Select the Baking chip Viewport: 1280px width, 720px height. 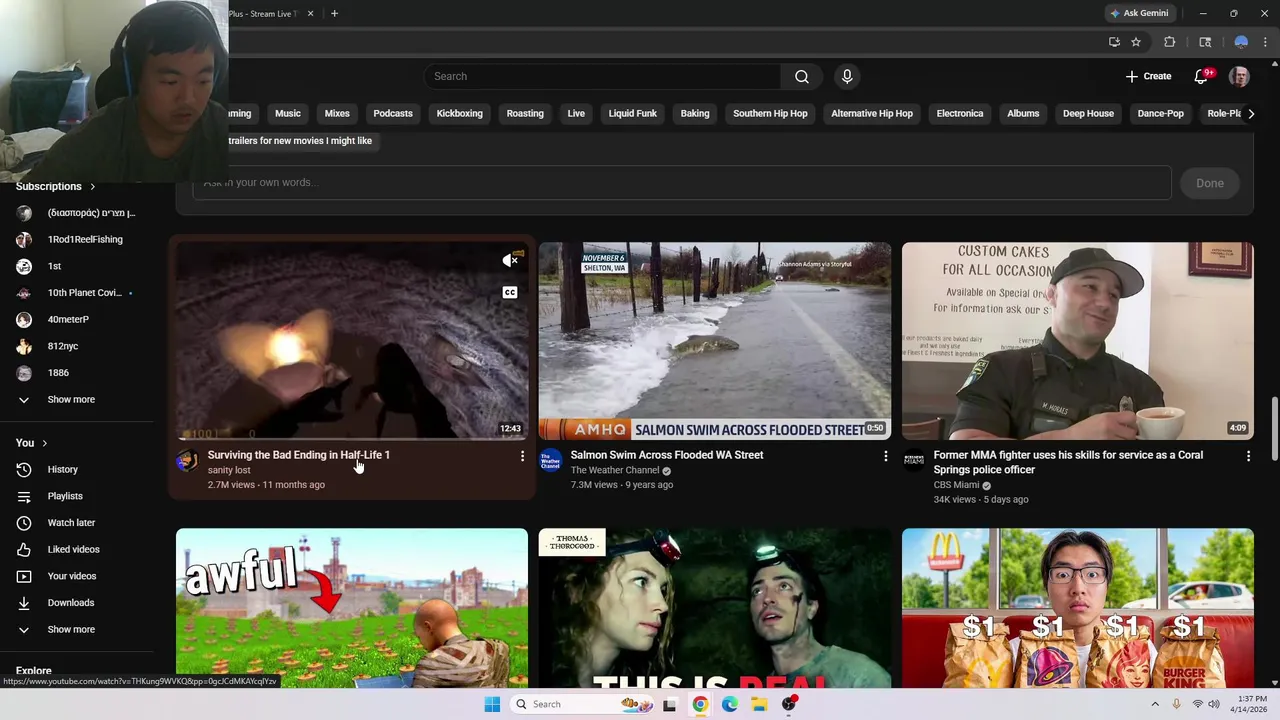[695, 113]
